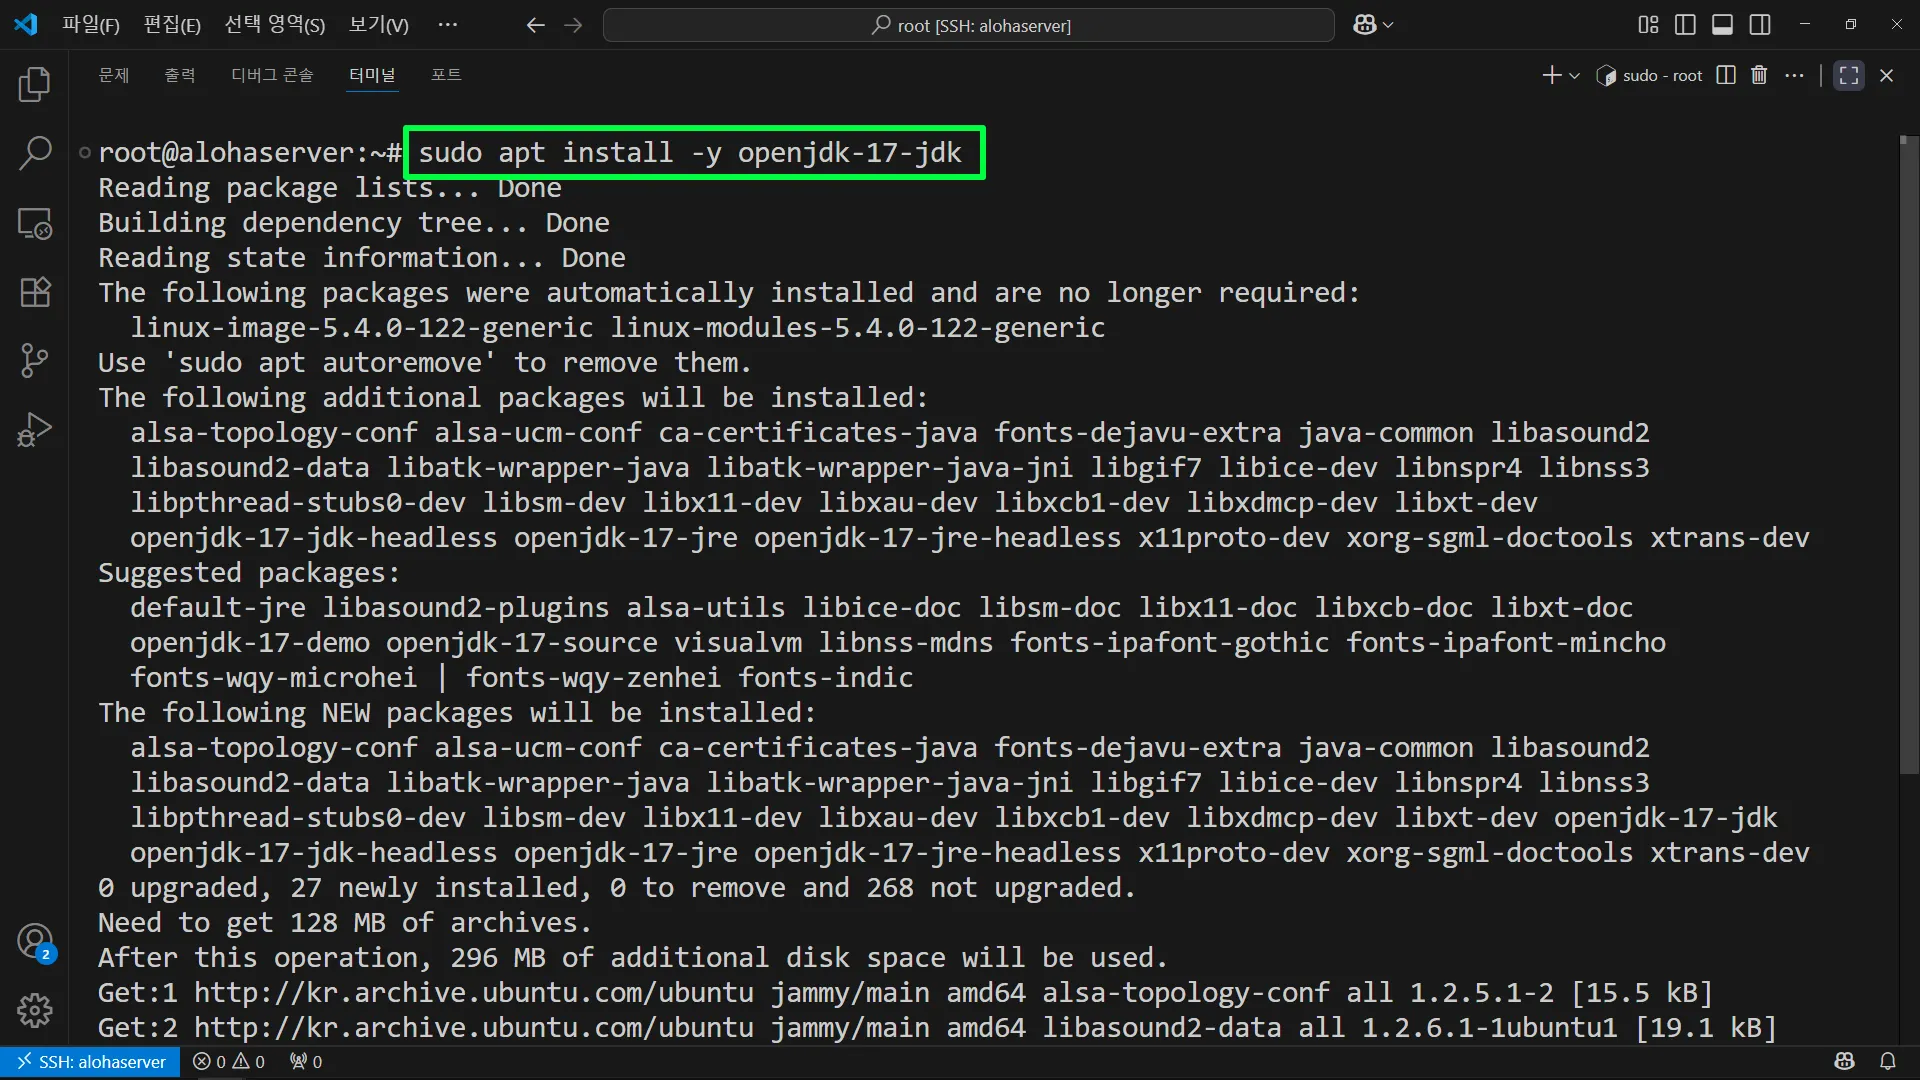Open the Explorer view in activity bar
Image resolution: width=1920 pixels, height=1080 pixels.
pyautogui.click(x=35, y=85)
